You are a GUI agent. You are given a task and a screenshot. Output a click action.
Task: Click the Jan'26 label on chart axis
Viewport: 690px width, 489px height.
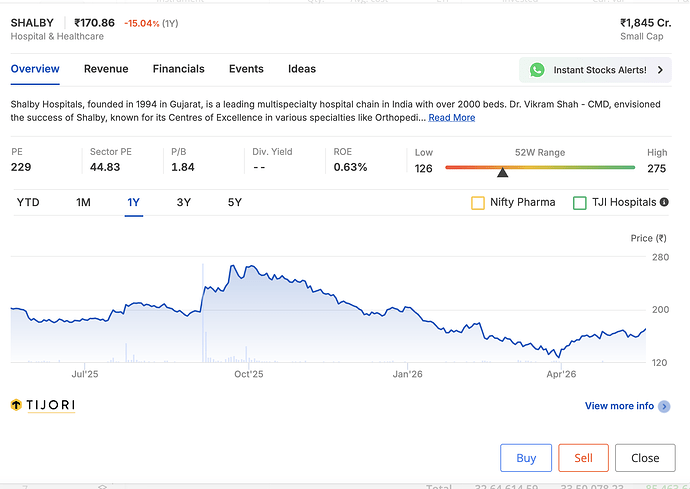(407, 374)
